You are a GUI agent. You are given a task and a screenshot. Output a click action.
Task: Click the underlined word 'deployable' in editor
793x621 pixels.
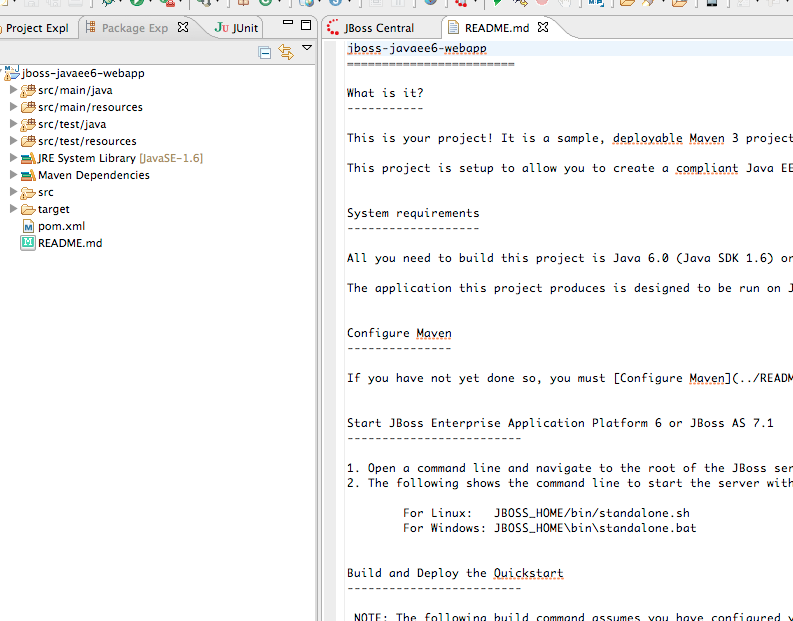pos(647,139)
